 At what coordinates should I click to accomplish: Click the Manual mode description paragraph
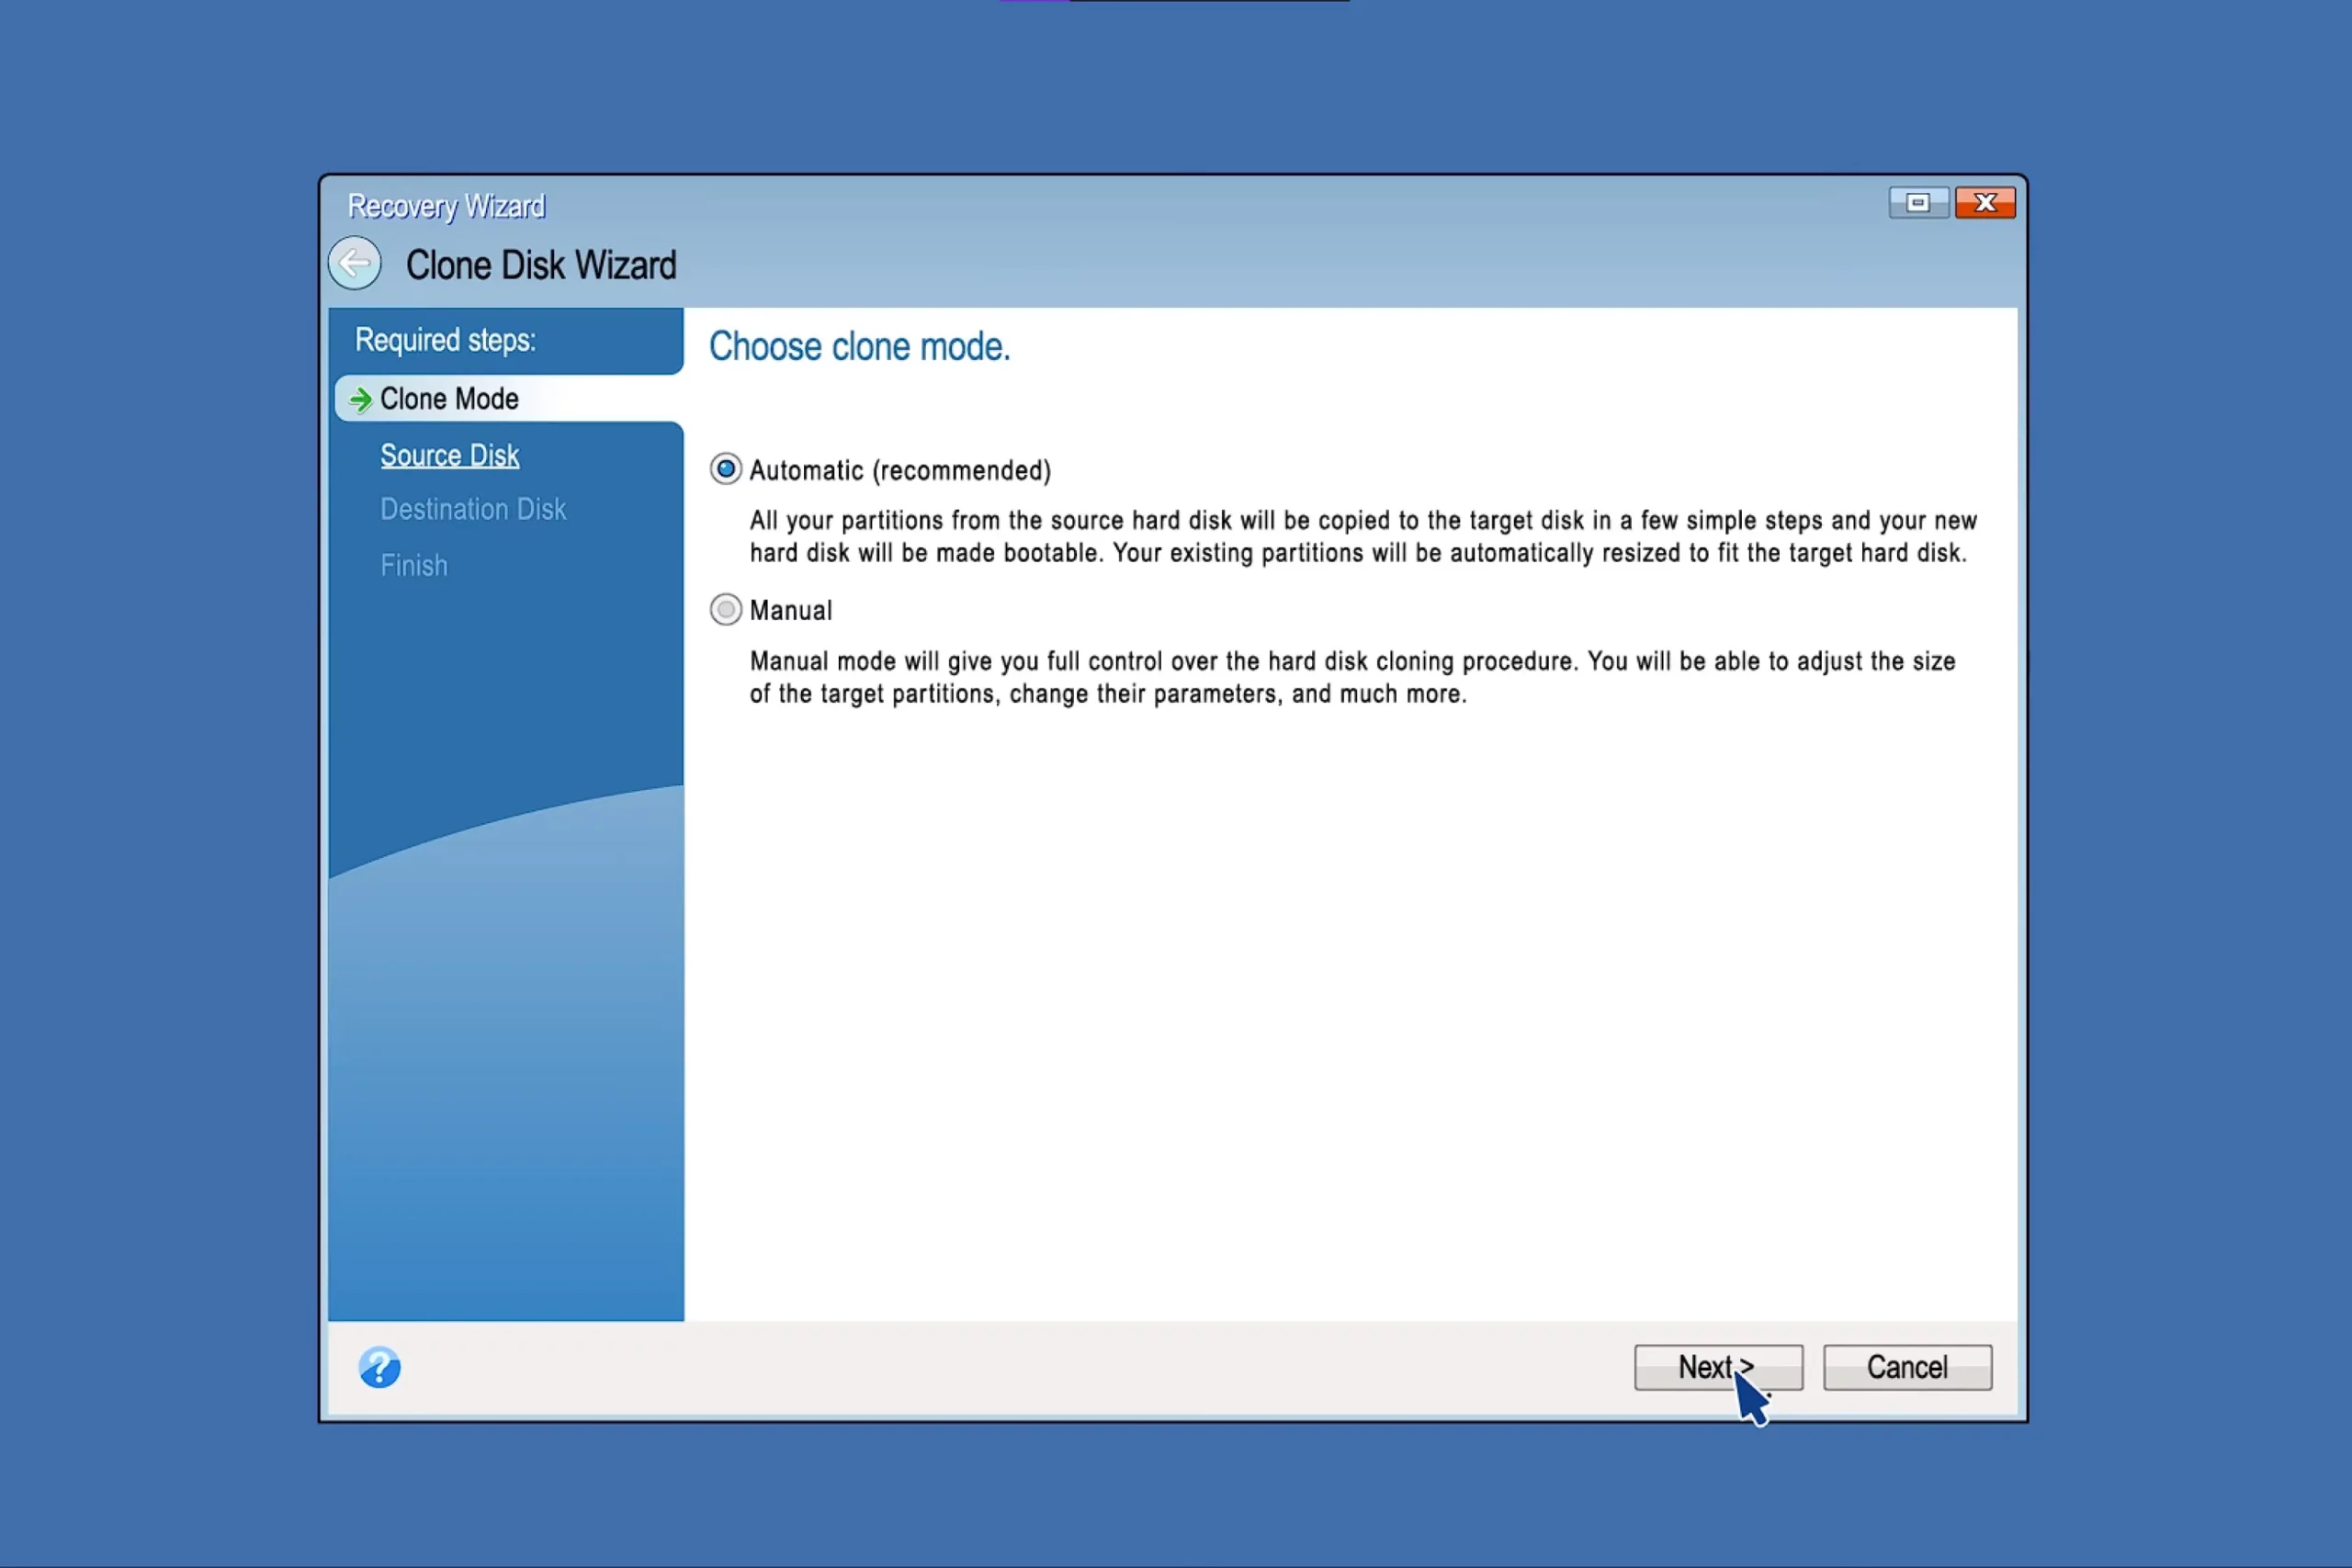click(1351, 677)
